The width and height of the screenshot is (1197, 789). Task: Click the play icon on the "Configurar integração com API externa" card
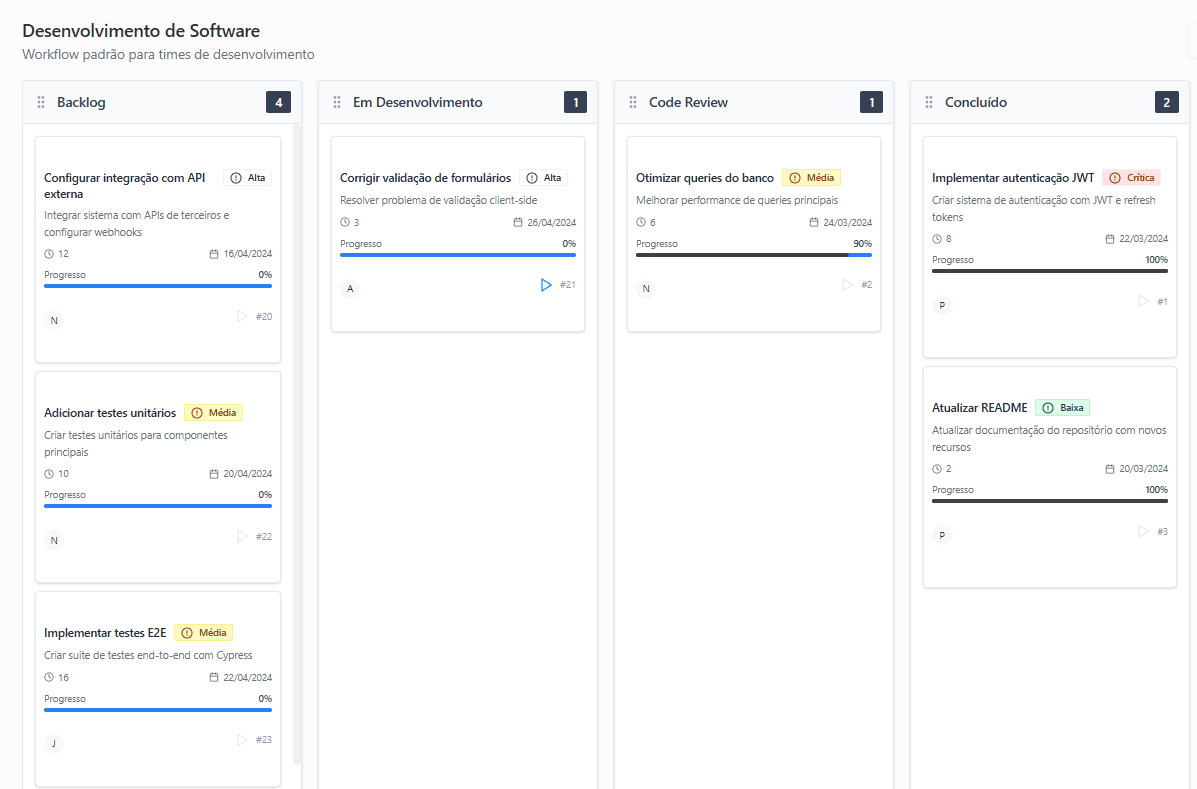tap(240, 315)
